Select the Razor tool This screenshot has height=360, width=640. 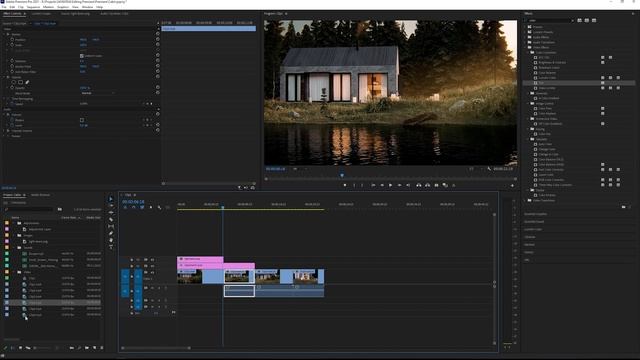point(111,220)
